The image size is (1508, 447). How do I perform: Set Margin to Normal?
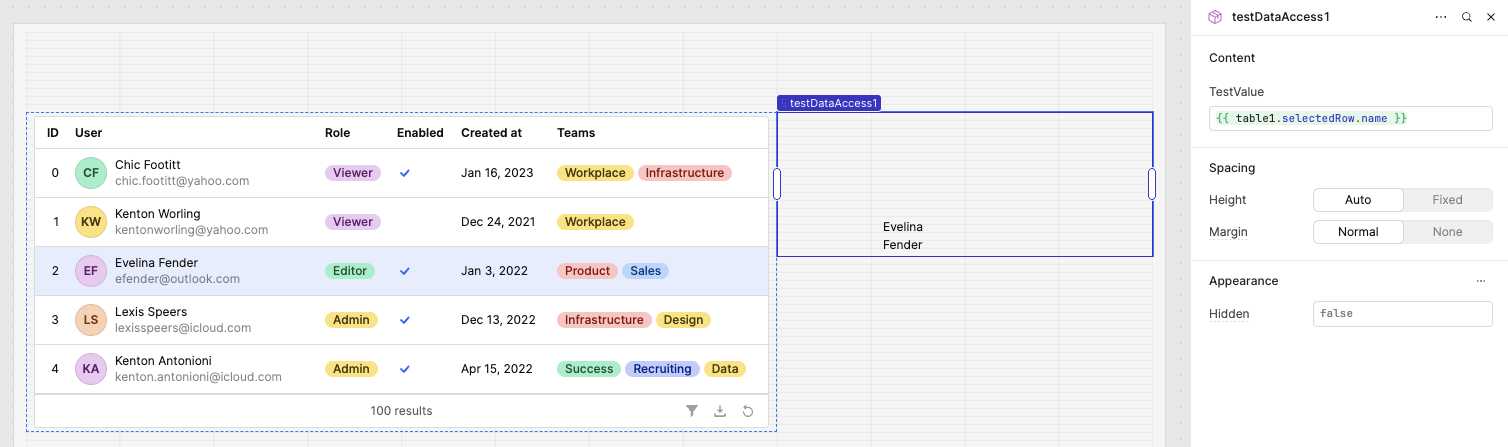pos(1358,232)
